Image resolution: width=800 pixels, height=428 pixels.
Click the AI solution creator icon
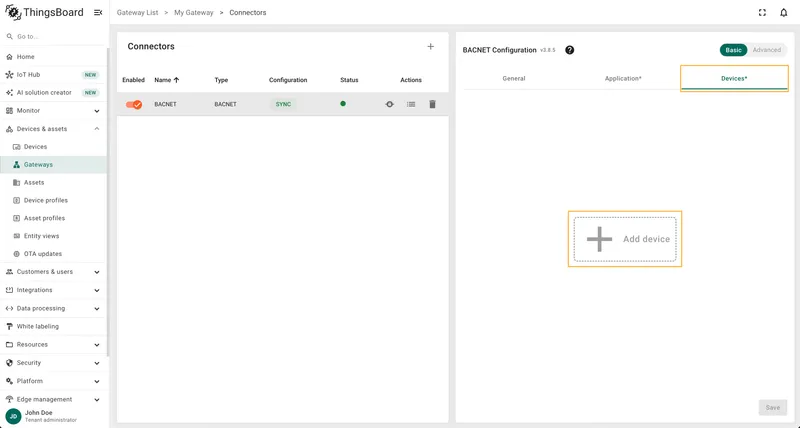pyautogui.click(x=9, y=93)
